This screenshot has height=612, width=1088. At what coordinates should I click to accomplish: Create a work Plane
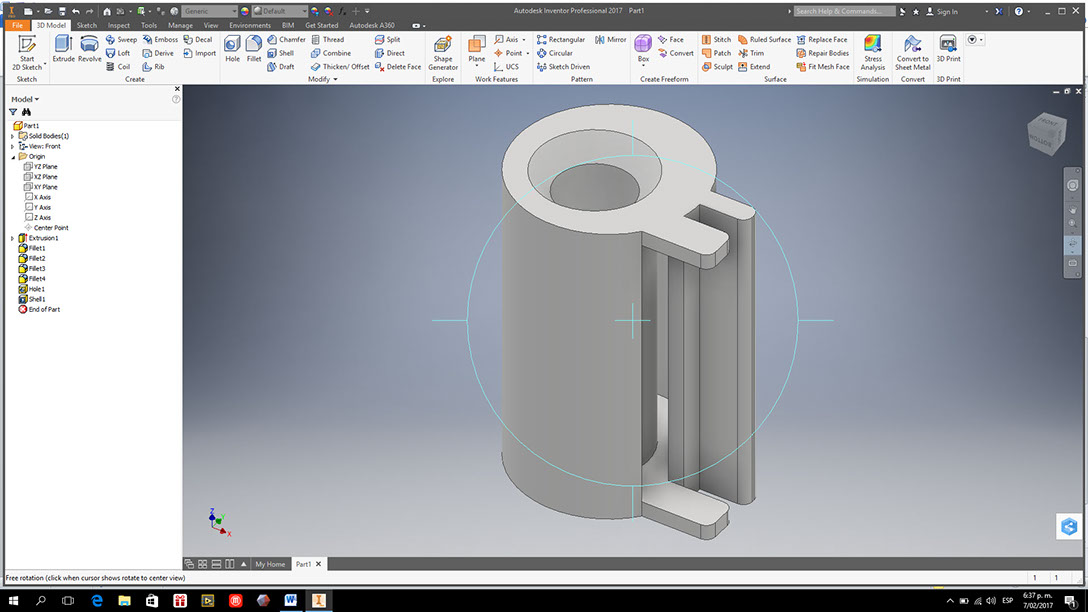[x=477, y=50]
